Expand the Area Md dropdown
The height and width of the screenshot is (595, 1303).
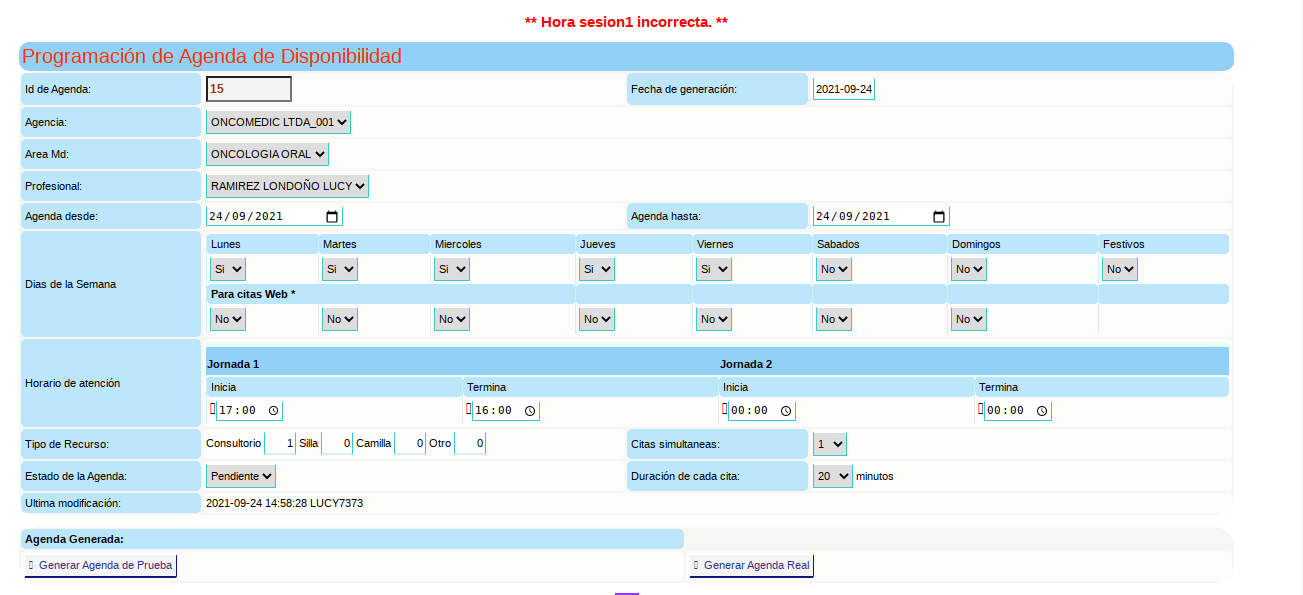pyautogui.click(x=267, y=154)
